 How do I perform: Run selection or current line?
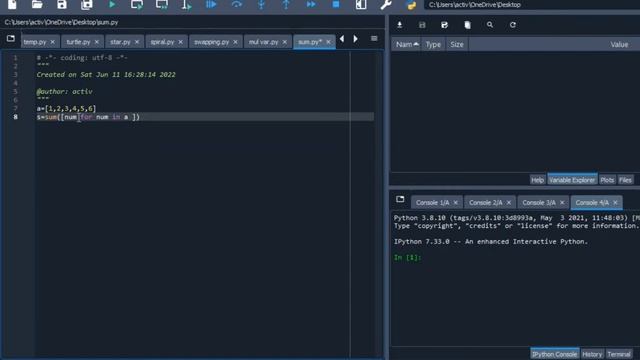click(187, 4)
